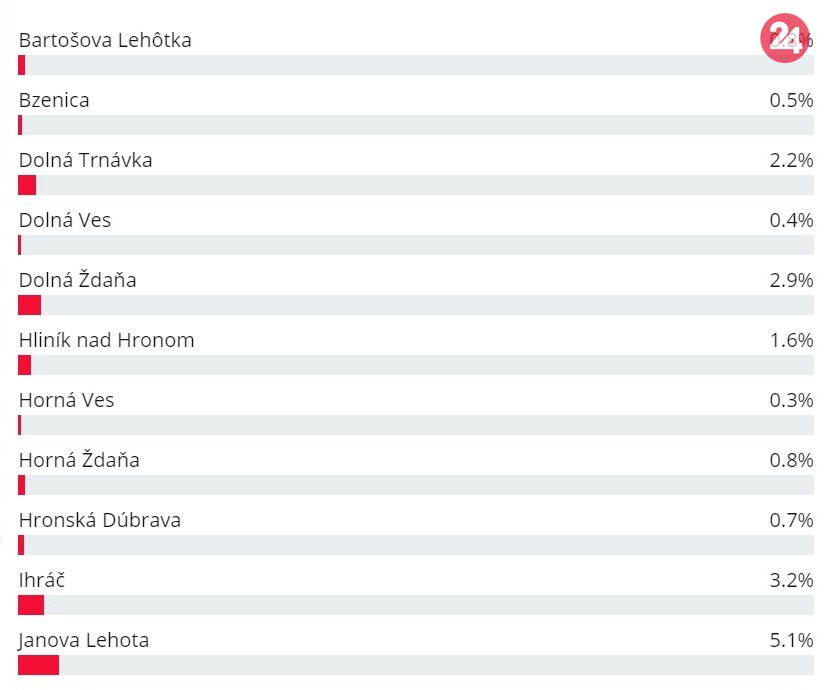Click the Janova Lehota red progress bar
This screenshot has height=690, width=825.
[38, 665]
